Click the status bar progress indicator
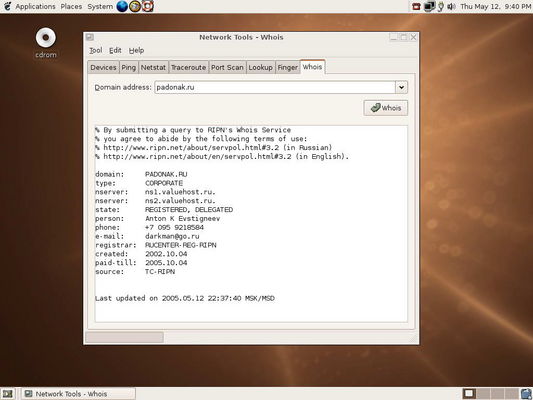The width and height of the screenshot is (533, 400). click(x=124, y=337)
